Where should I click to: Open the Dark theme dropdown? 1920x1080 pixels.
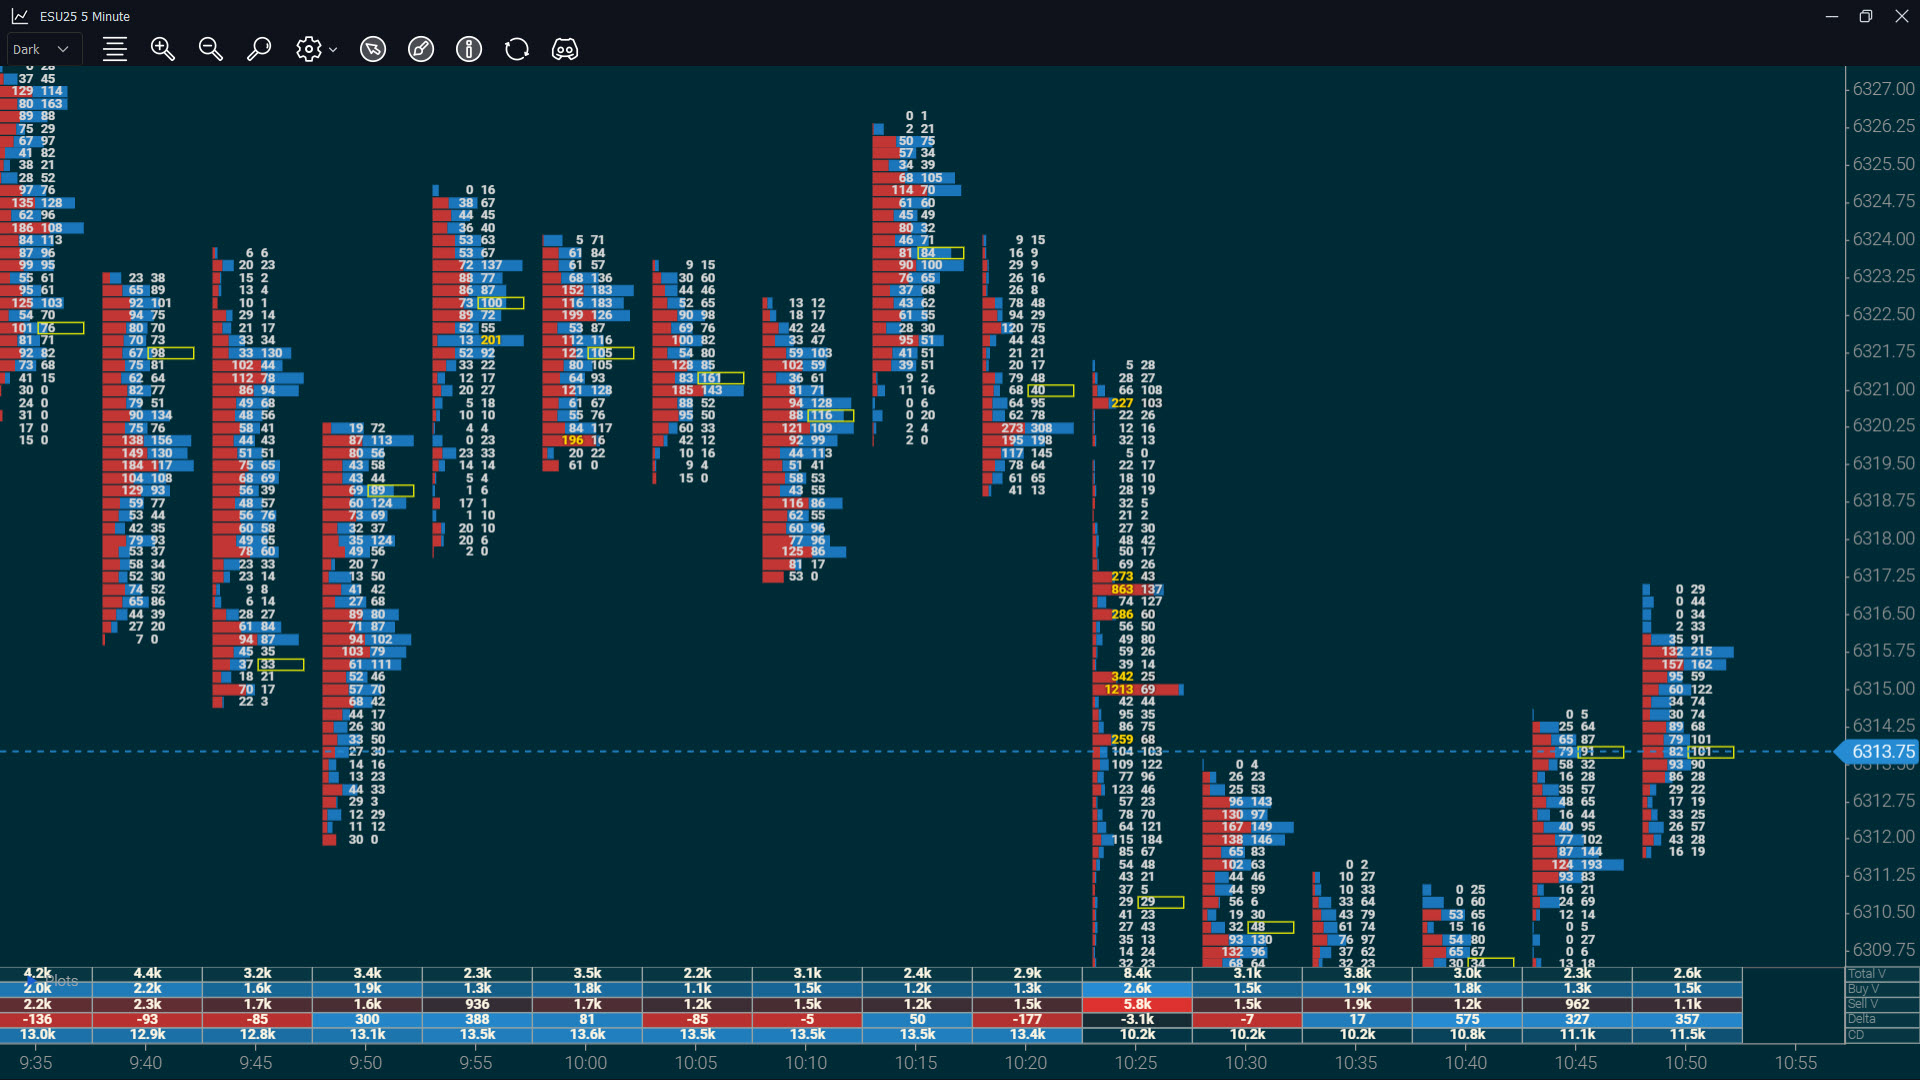point(40,49)
